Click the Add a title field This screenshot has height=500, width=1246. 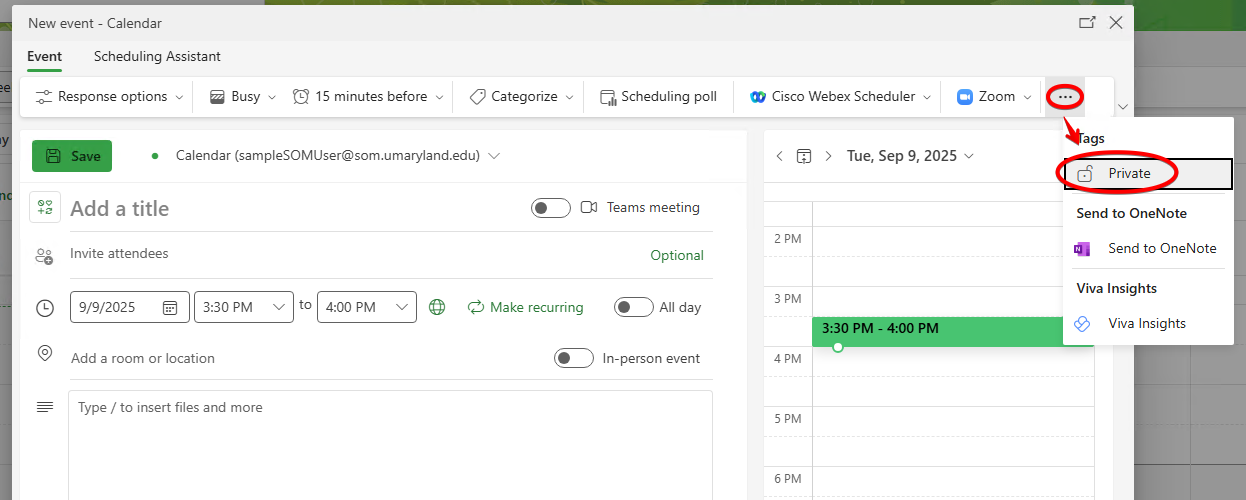[x=290, y=209]
